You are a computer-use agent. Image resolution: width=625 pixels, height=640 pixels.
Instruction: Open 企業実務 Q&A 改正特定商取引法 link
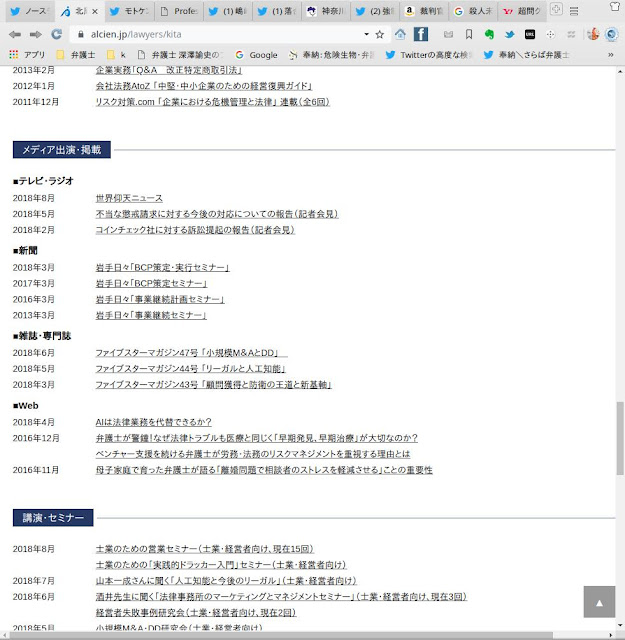coord(169,70)
